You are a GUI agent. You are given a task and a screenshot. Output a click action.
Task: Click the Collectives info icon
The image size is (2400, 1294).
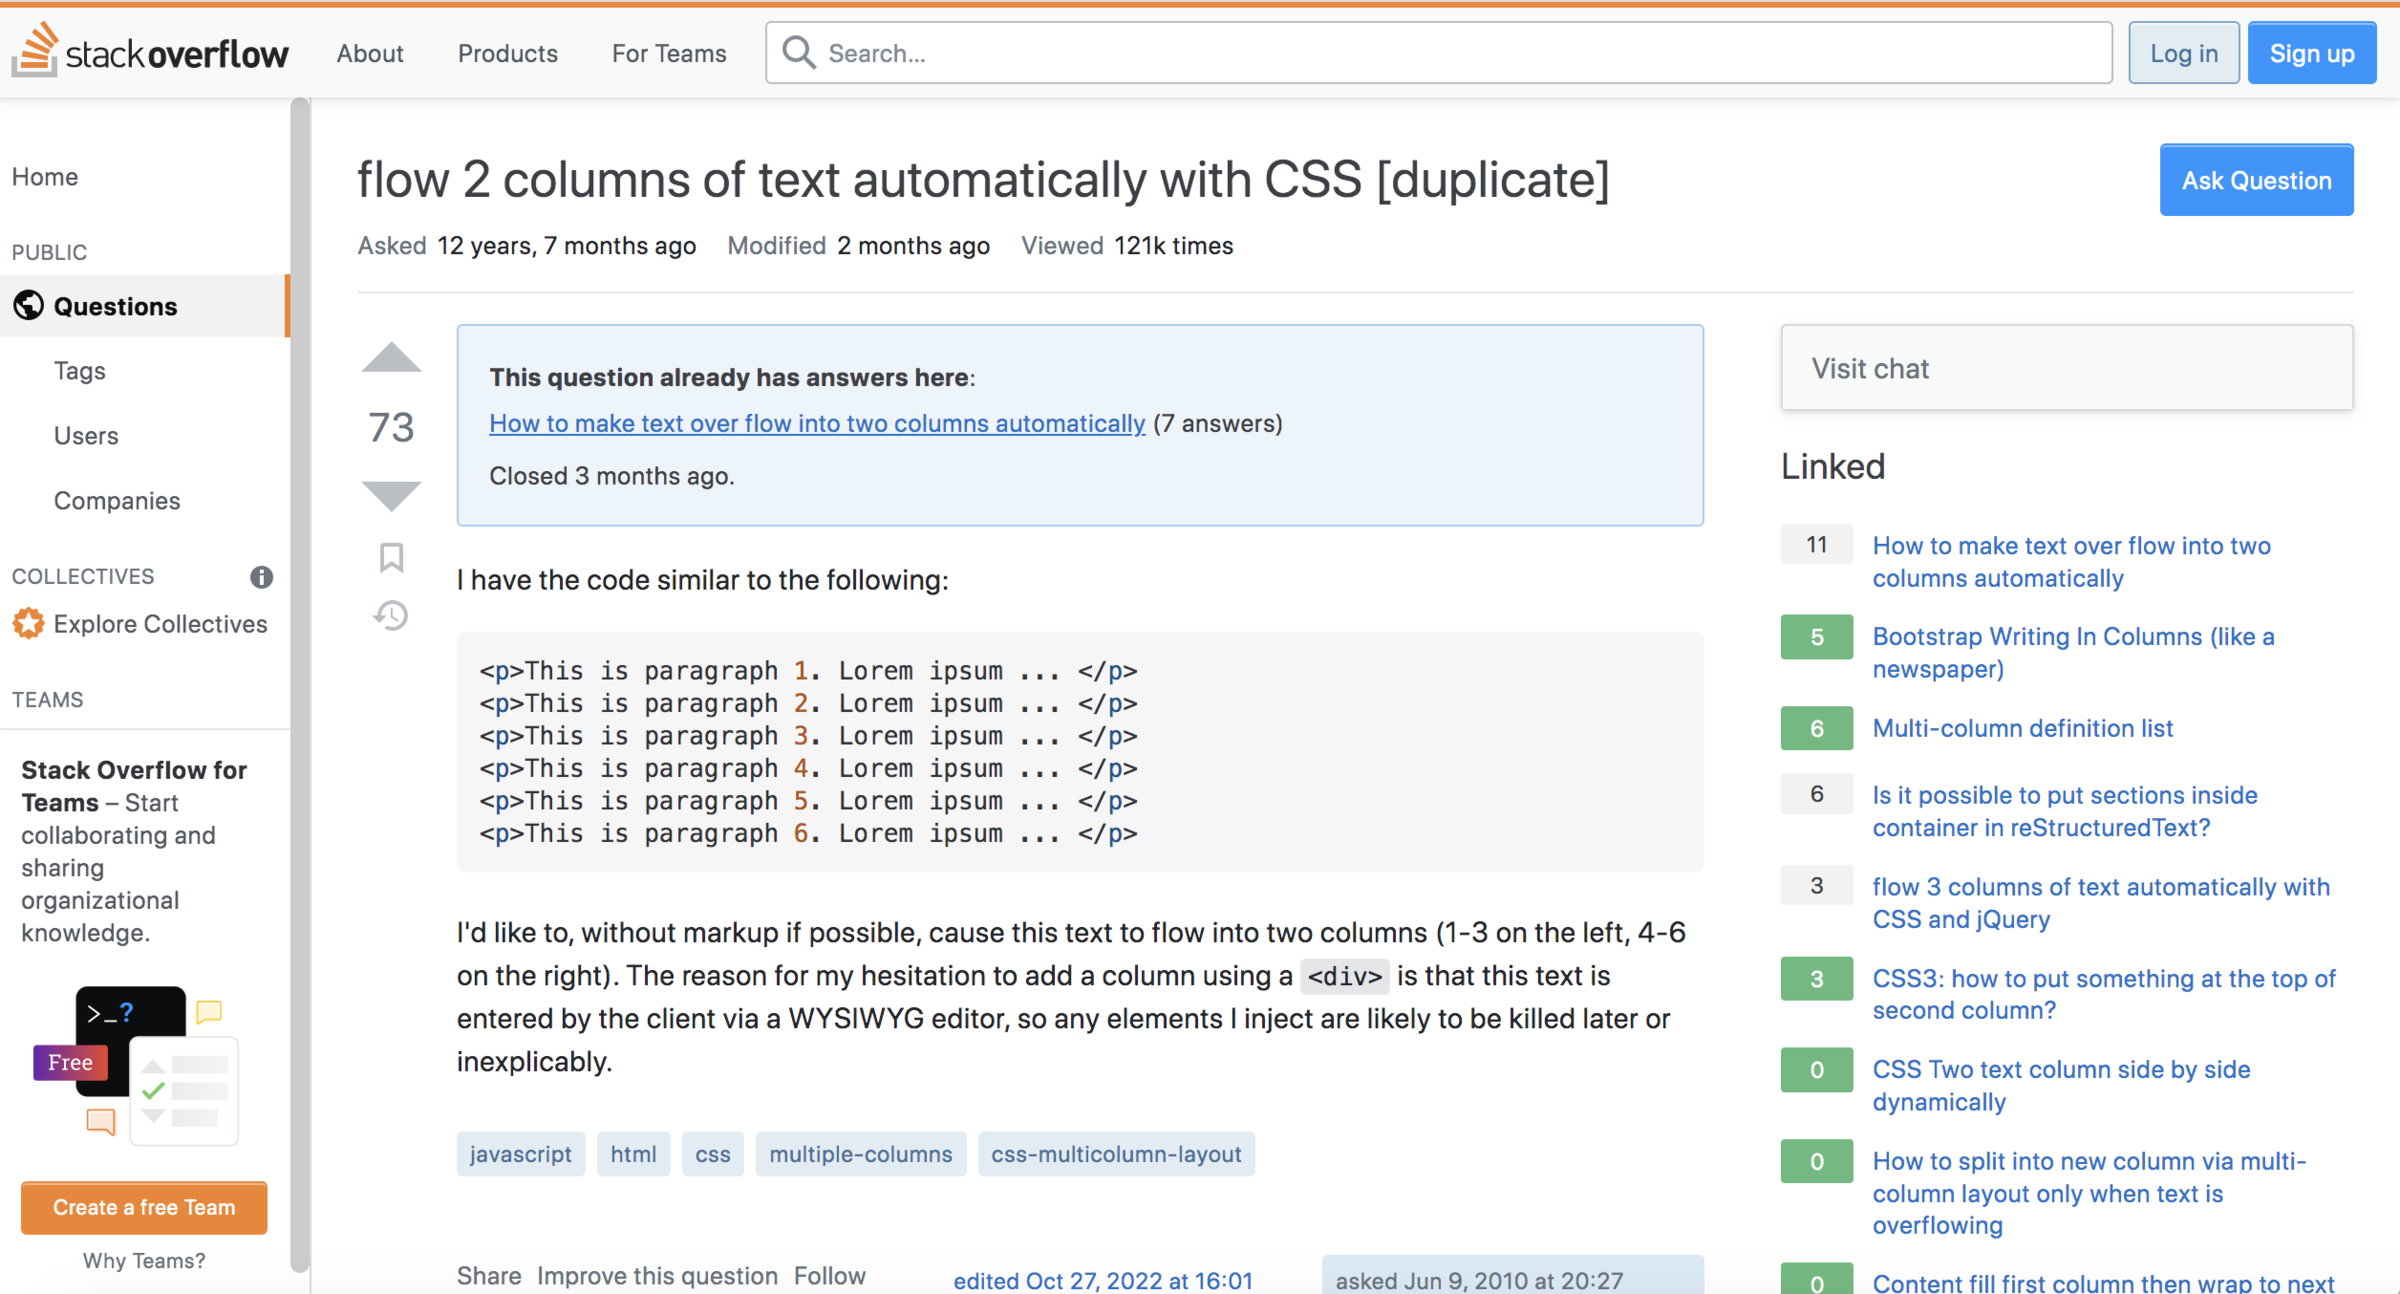tap(261, 577)
